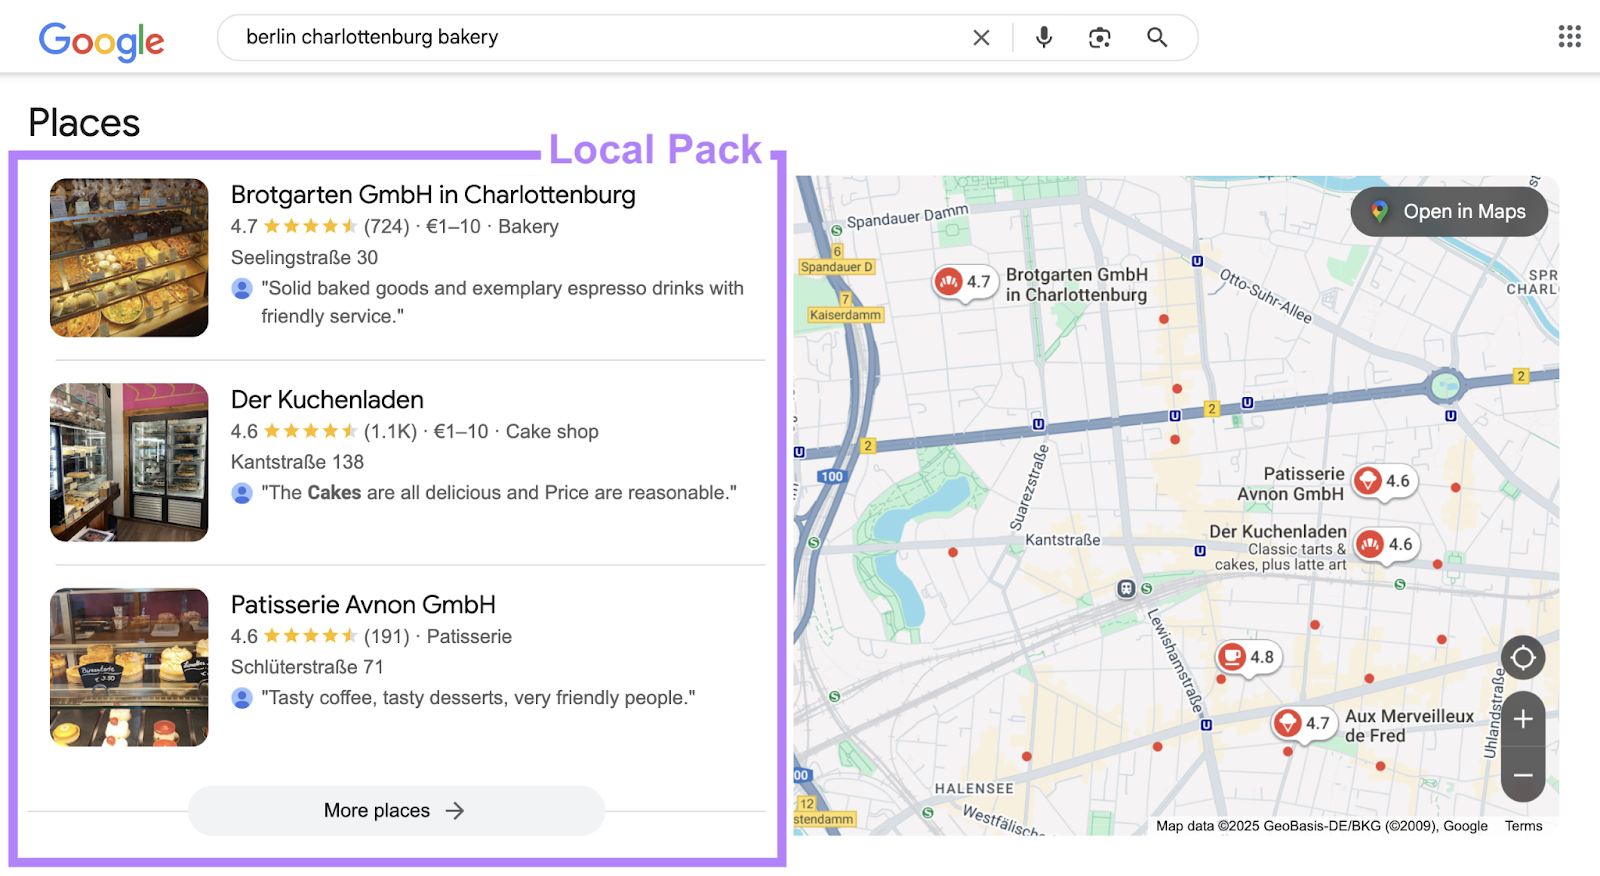Zoom in on the map
Viewport: 1600px width, 876px height.
tap(1522, 719)
